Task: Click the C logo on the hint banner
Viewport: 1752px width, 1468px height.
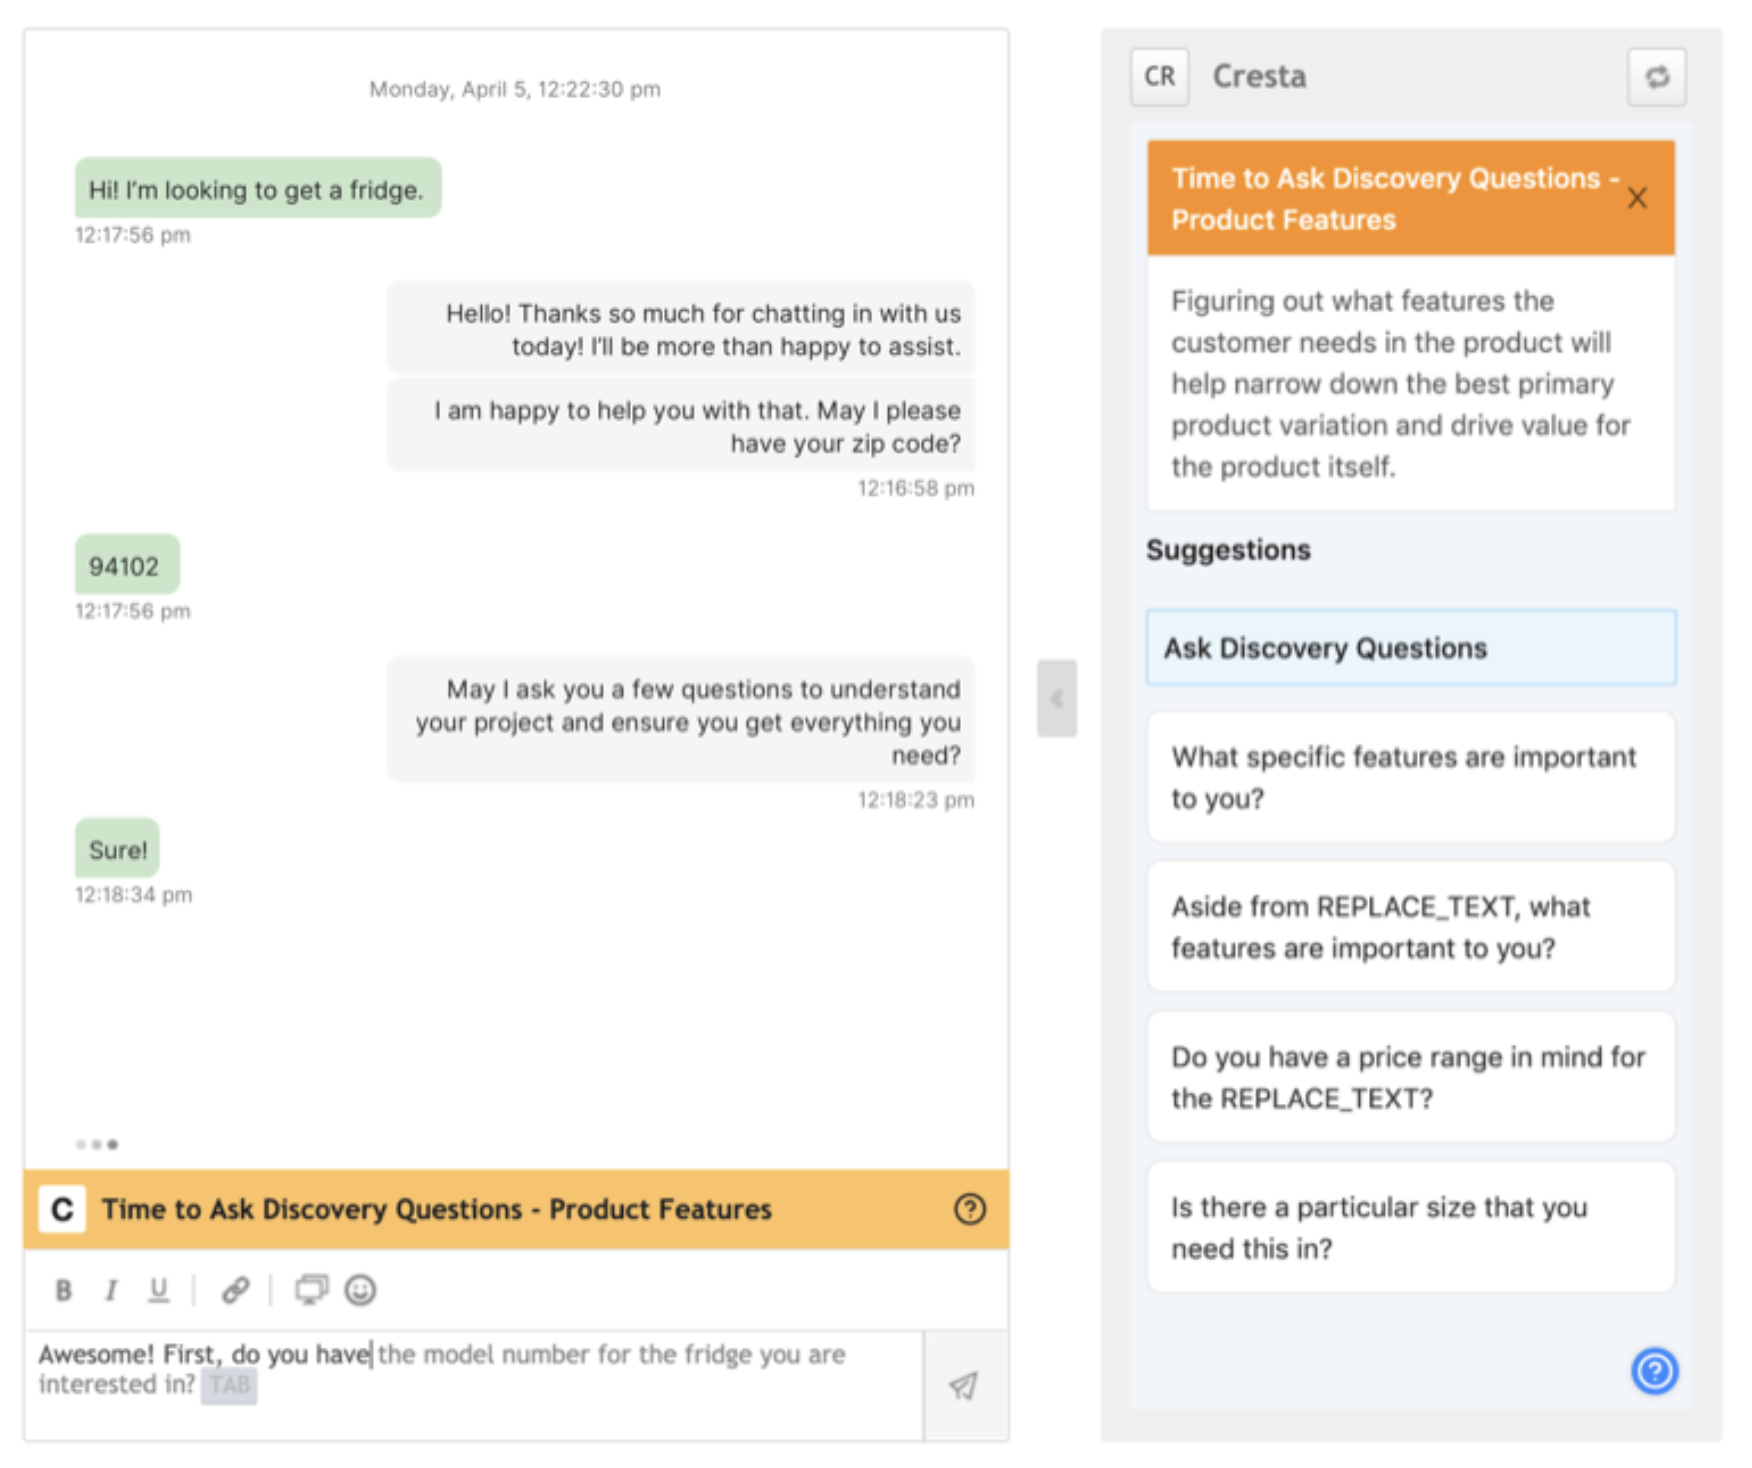Action: [62, 1209]
